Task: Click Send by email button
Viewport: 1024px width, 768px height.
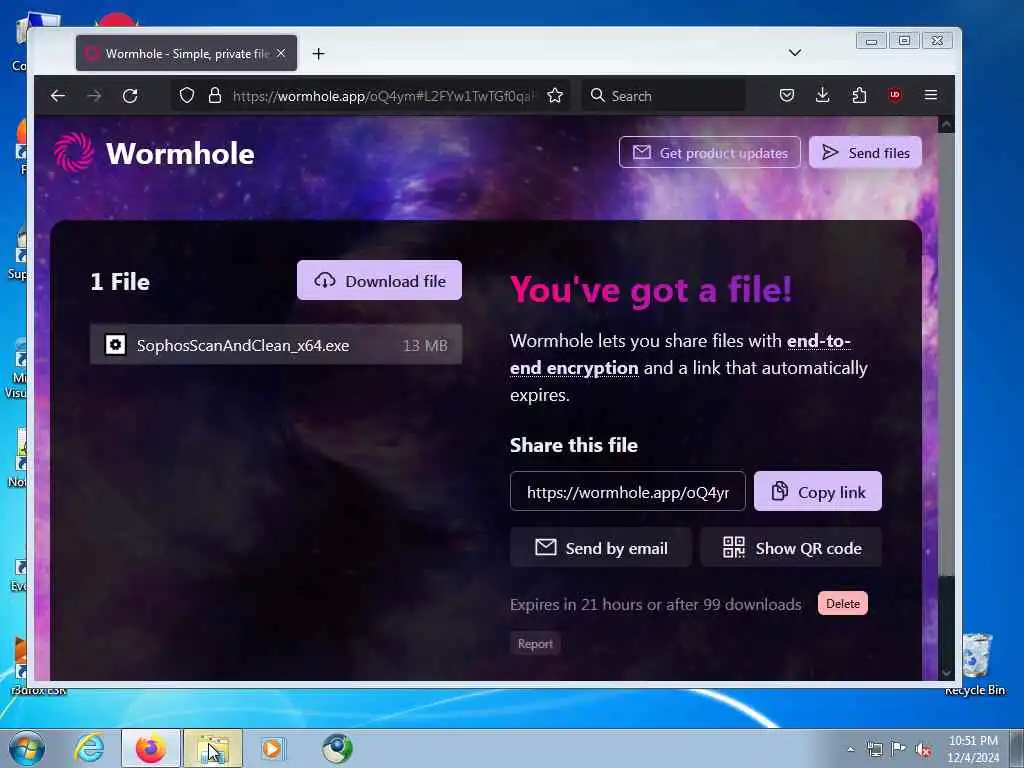Action: pyautogui.click(x=601, y=547)
